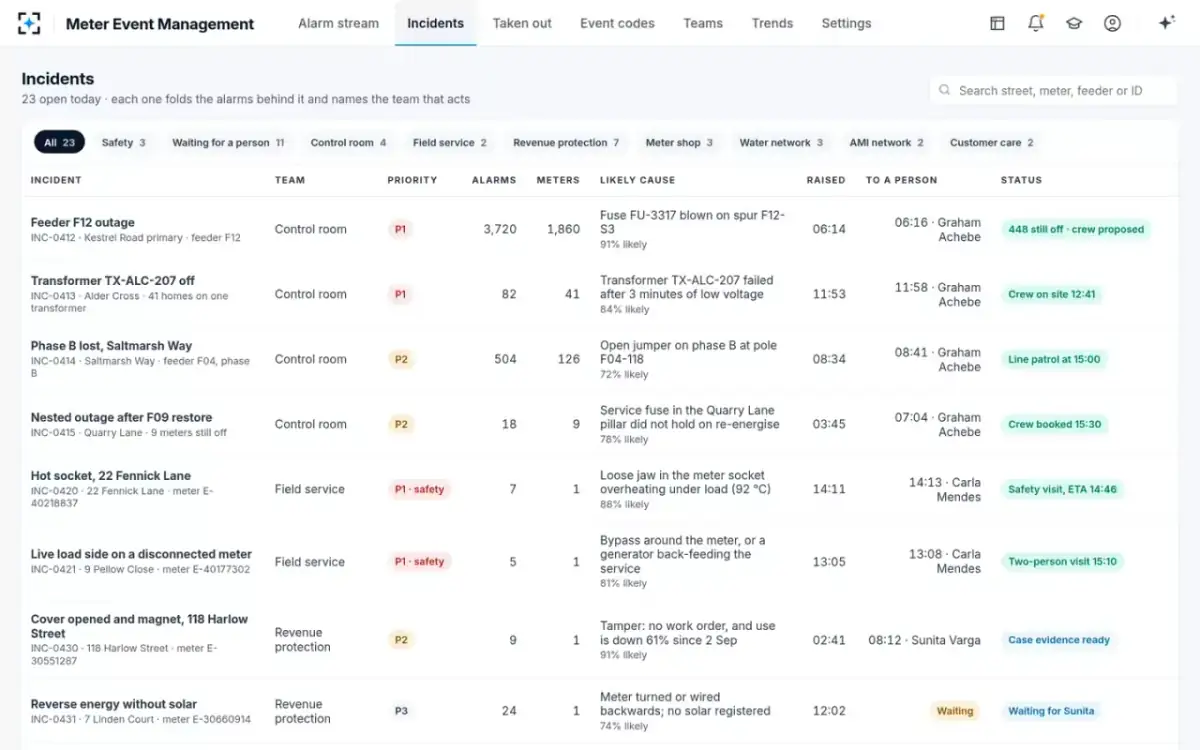Viewport: 1200px width, 750px height.
Task: Go to the Event codes tab
Action: [617, 23]
